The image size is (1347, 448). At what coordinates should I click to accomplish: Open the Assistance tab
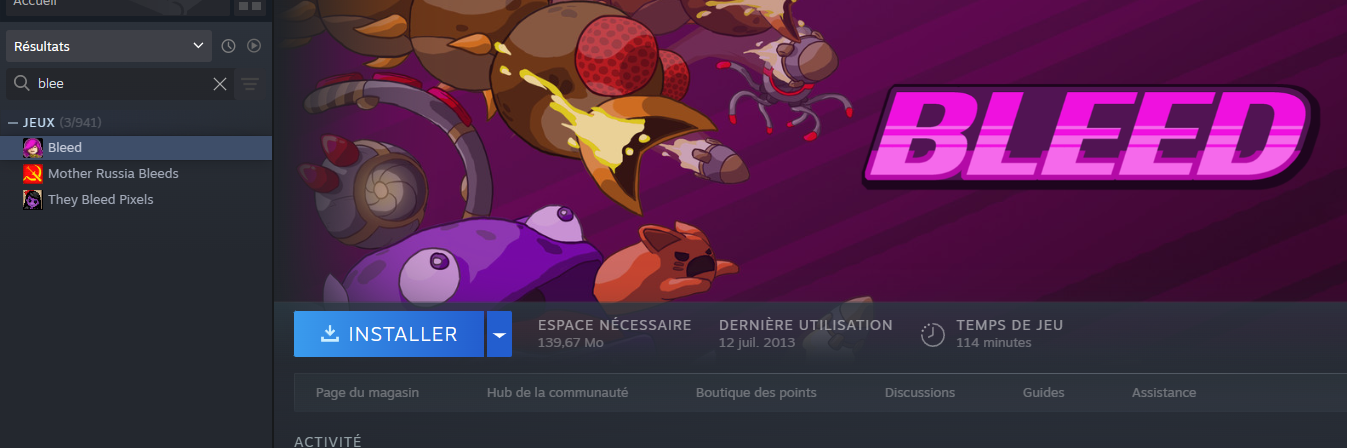(x=1164, y=393)
